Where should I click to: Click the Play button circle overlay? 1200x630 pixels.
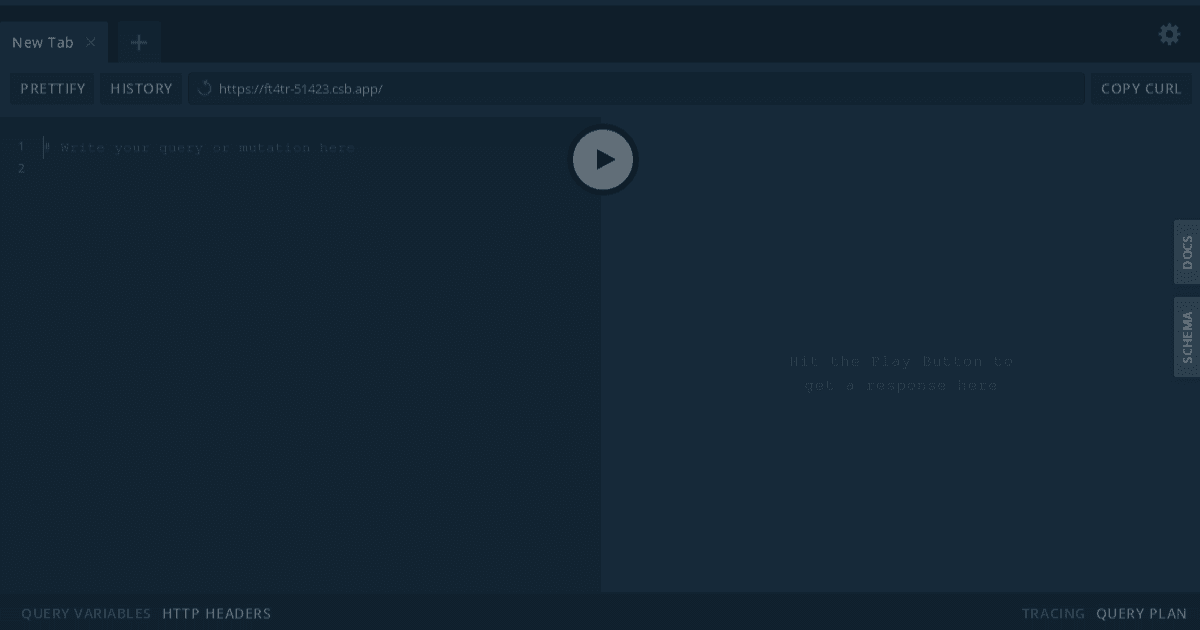tap(602, 159)
